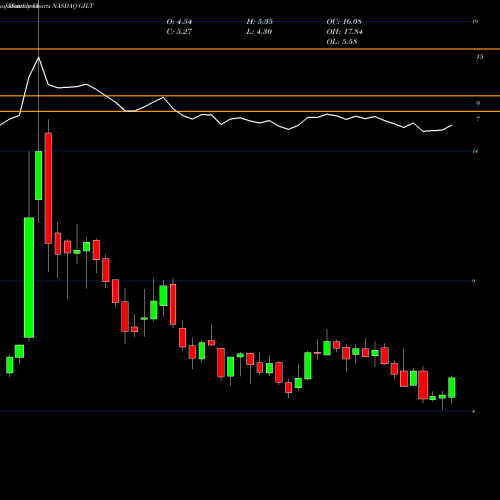Click the 14 price gridline label

(x=475, y=151)
